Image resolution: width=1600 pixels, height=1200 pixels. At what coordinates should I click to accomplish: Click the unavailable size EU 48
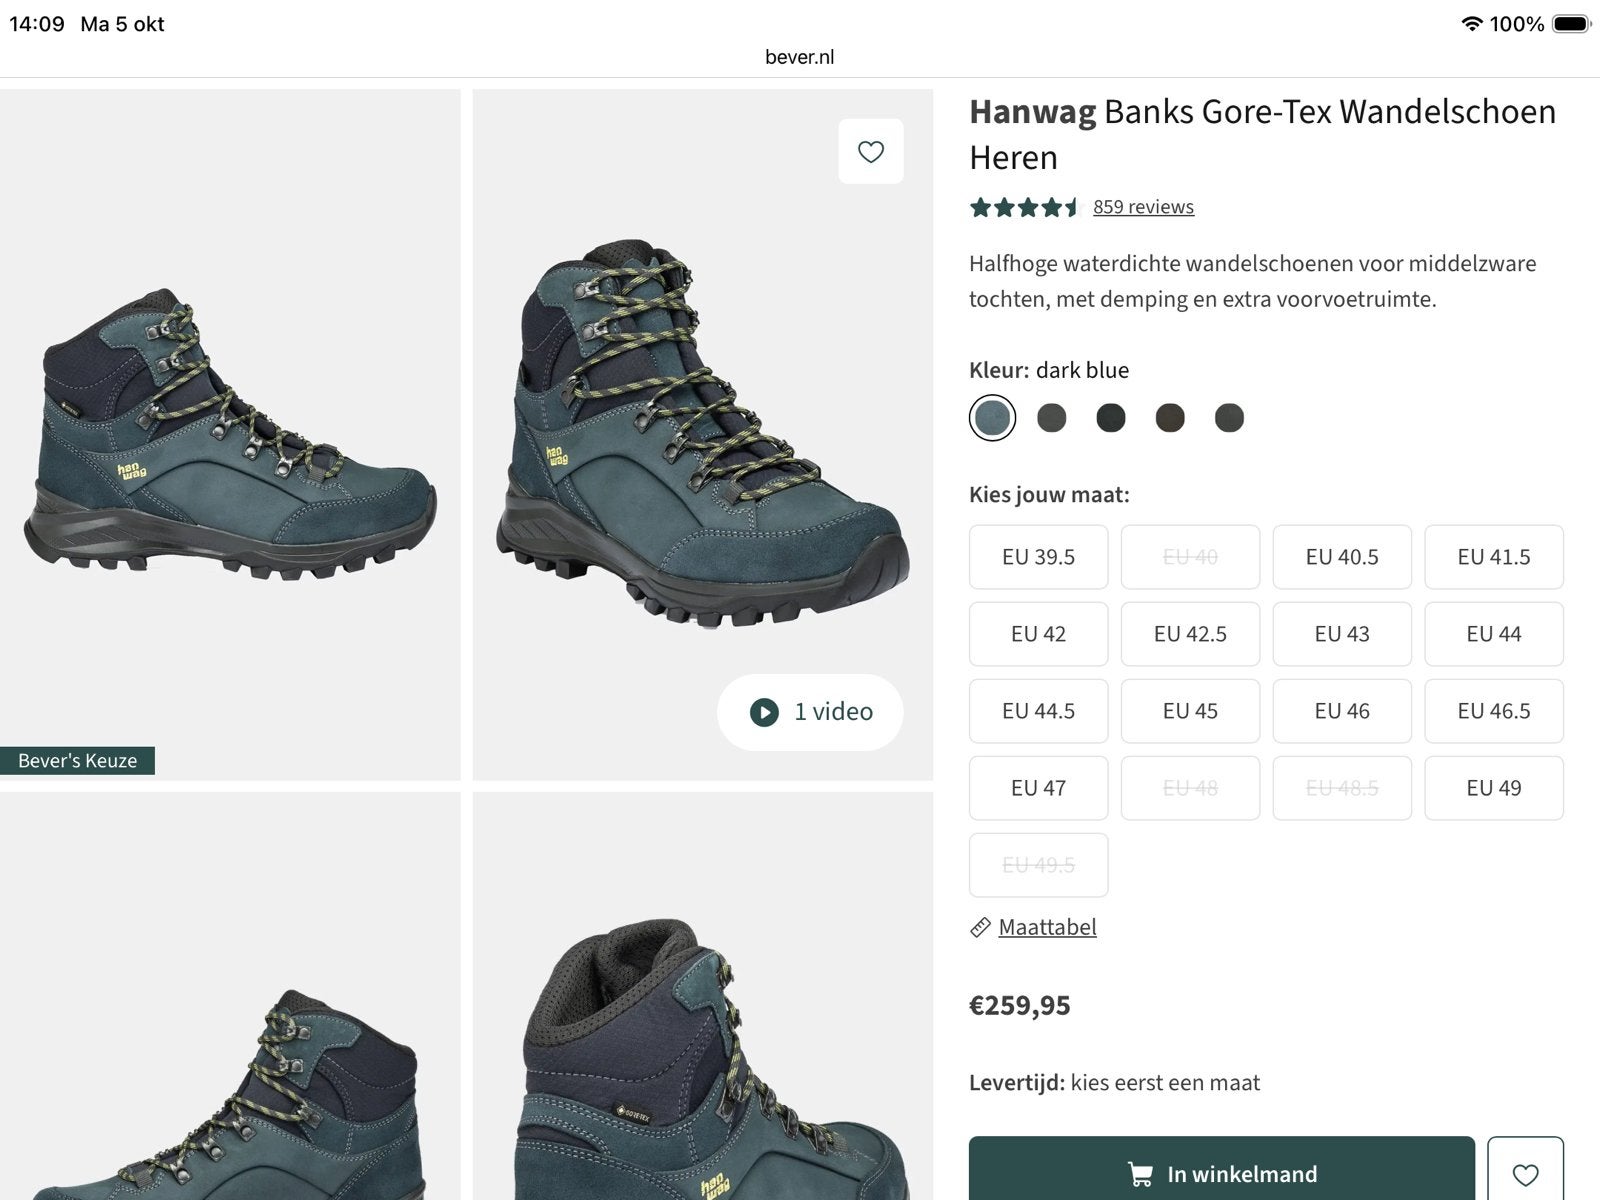(x=1190, y=788)
